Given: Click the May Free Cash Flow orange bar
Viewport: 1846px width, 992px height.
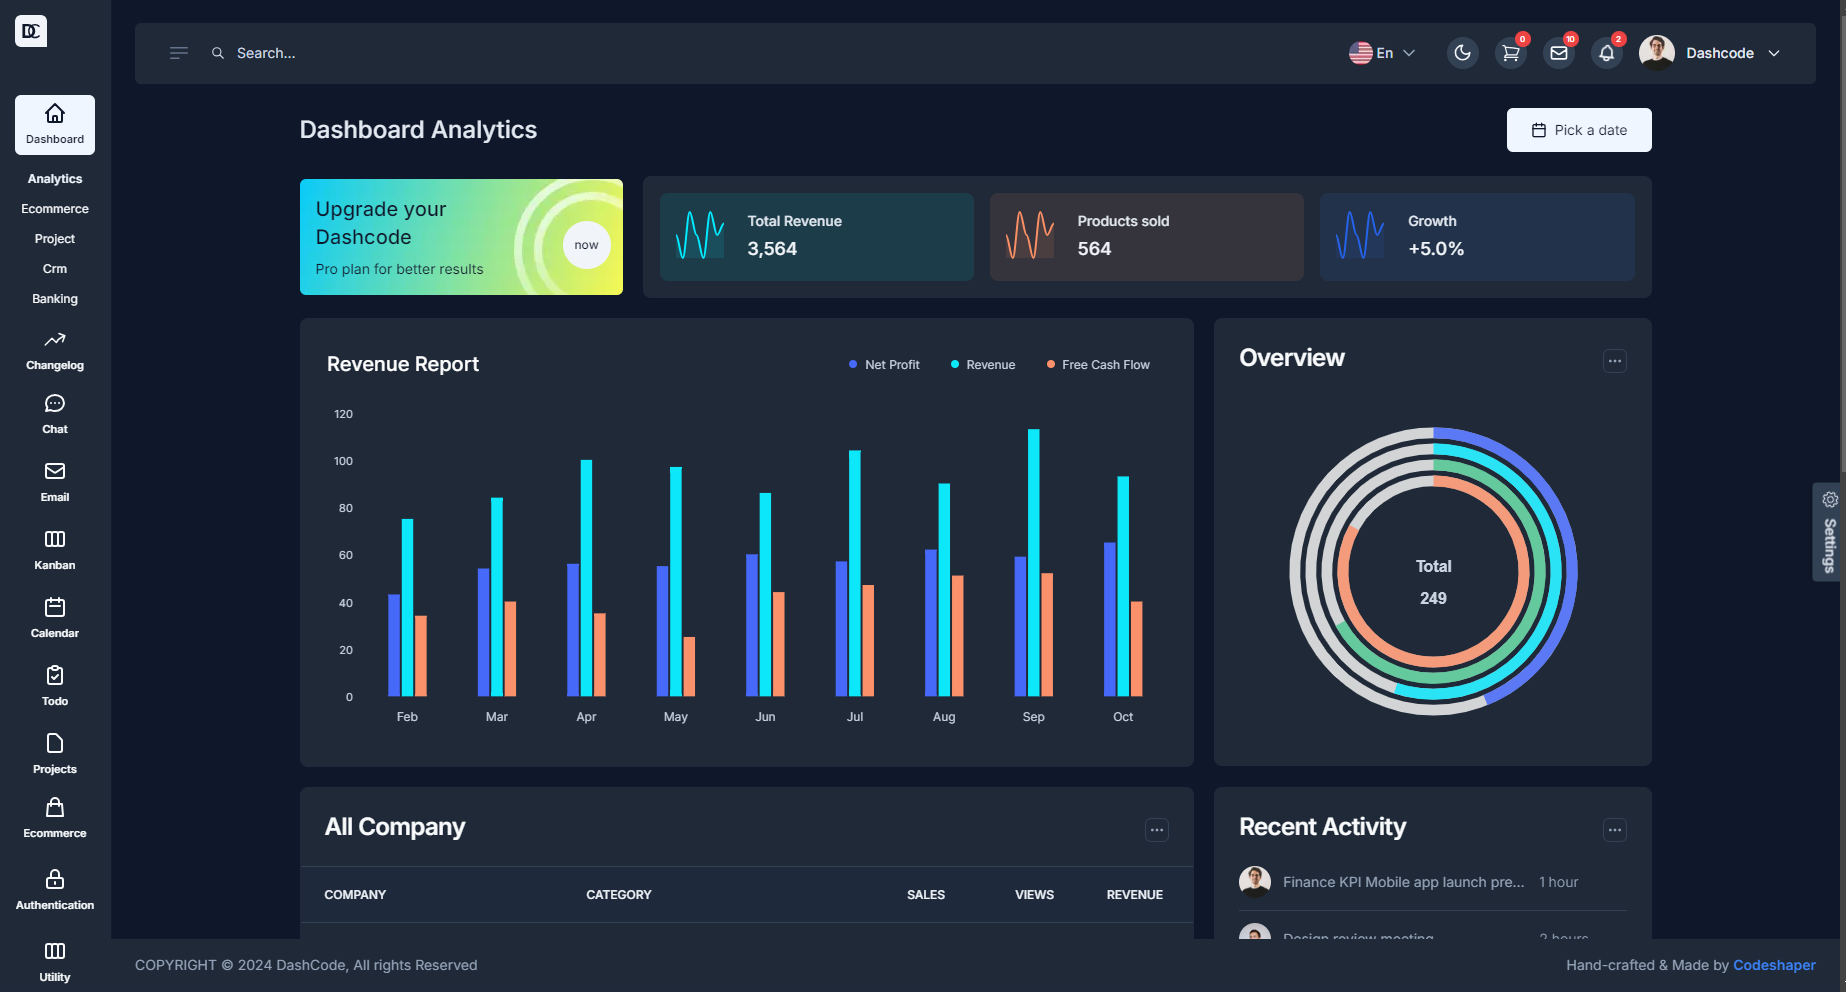Looking at the screenshot, I should click(689, 666).
